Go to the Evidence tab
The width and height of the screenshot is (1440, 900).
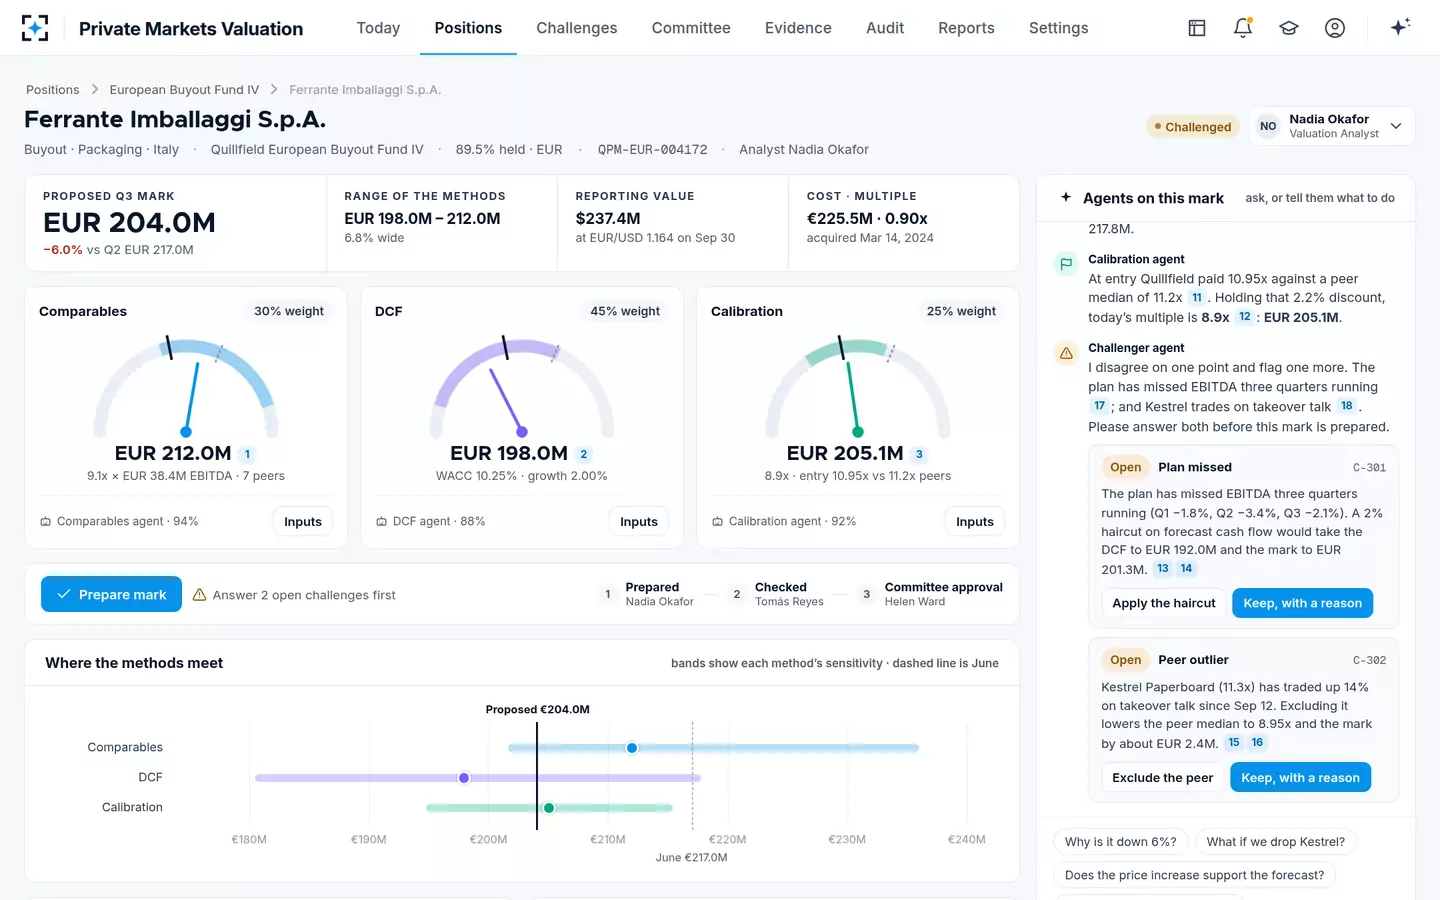point(798,28)
